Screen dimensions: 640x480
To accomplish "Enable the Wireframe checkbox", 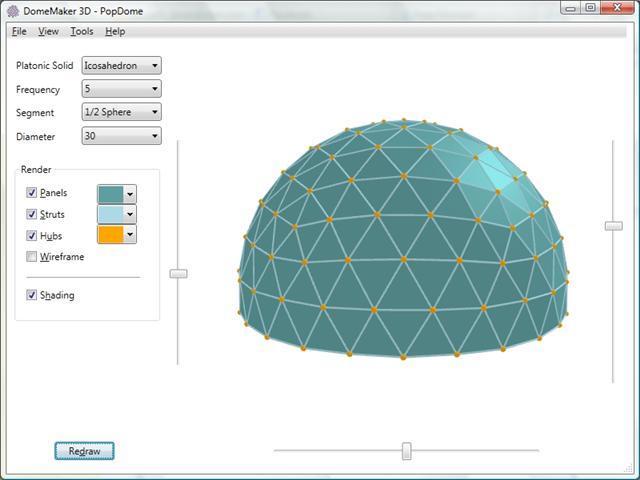I will tap(31, 257).
